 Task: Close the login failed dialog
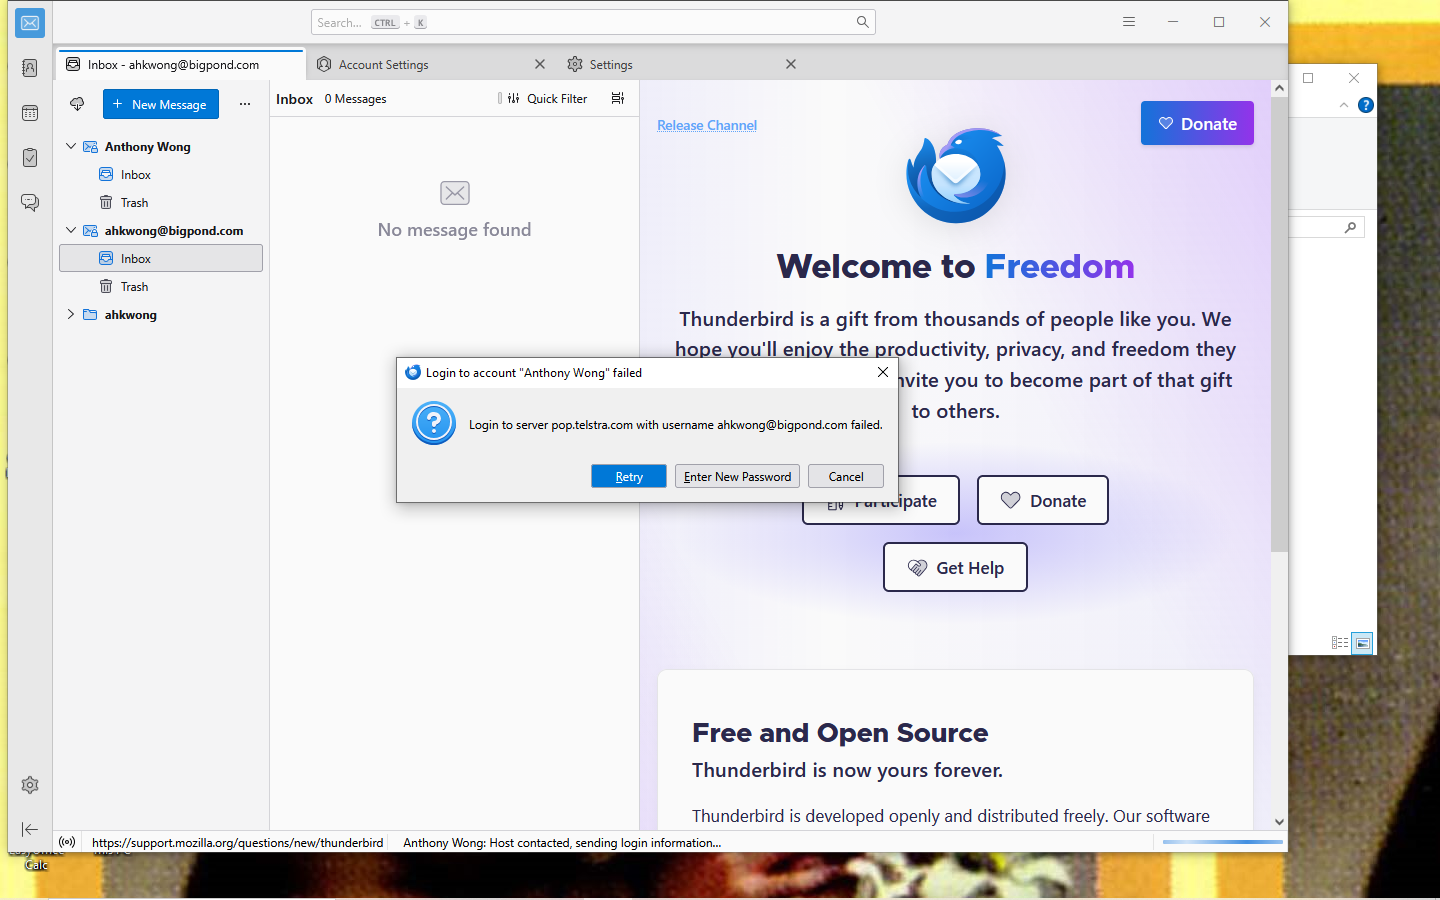click(883, 372)
